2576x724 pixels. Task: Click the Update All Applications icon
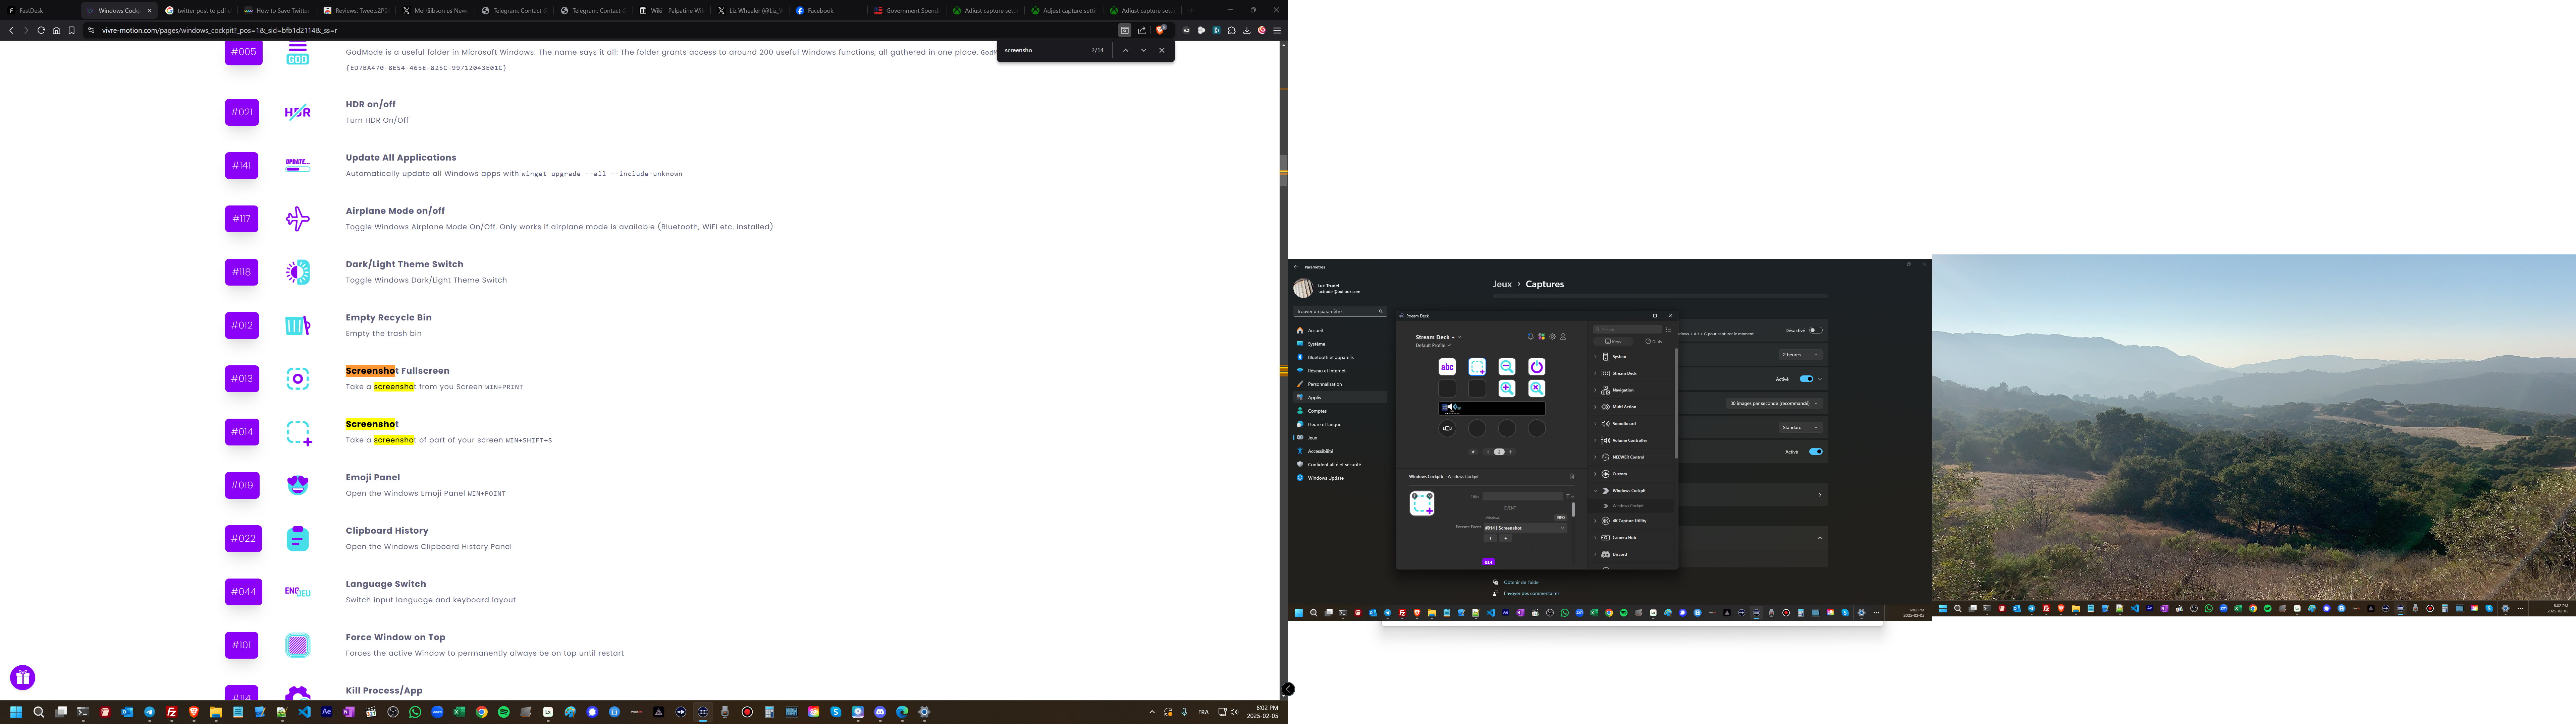[x=298, y=165]
